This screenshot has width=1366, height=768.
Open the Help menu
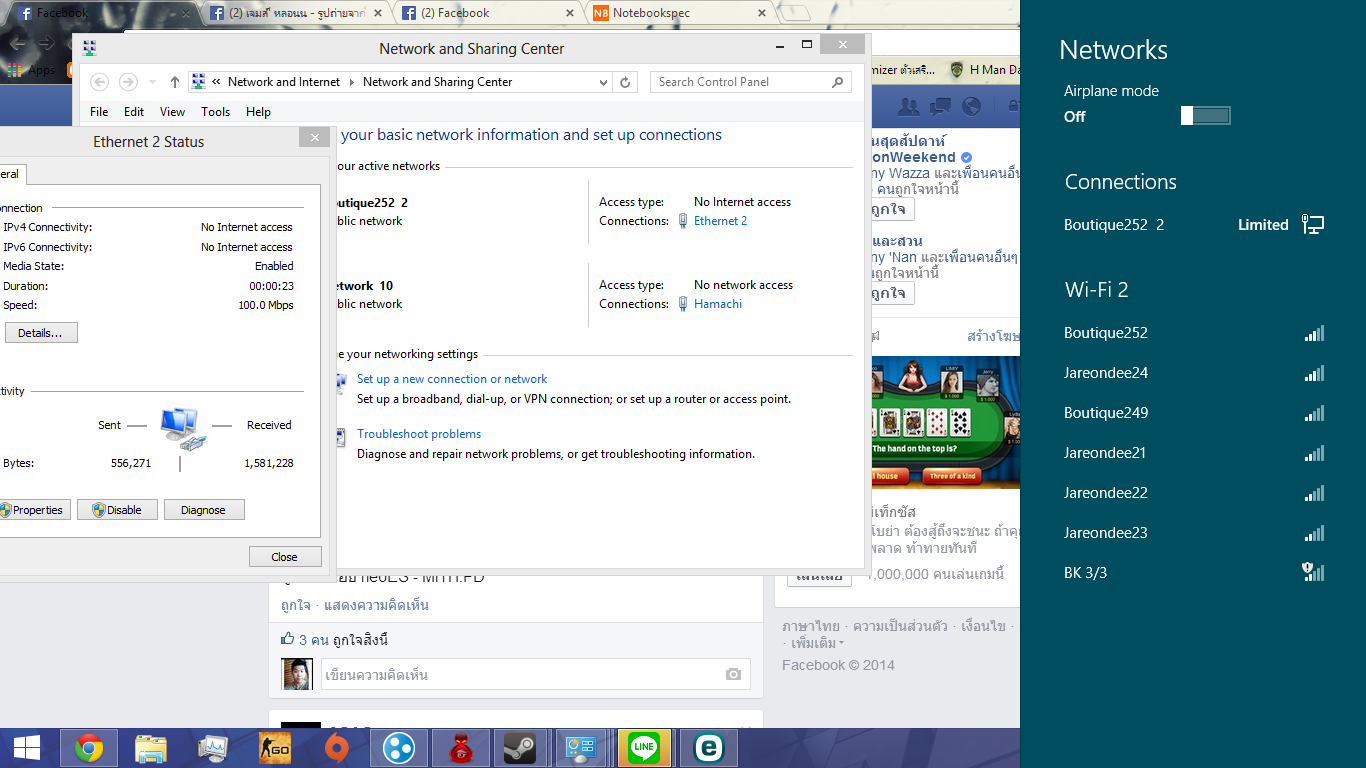(x=258, y=112)
